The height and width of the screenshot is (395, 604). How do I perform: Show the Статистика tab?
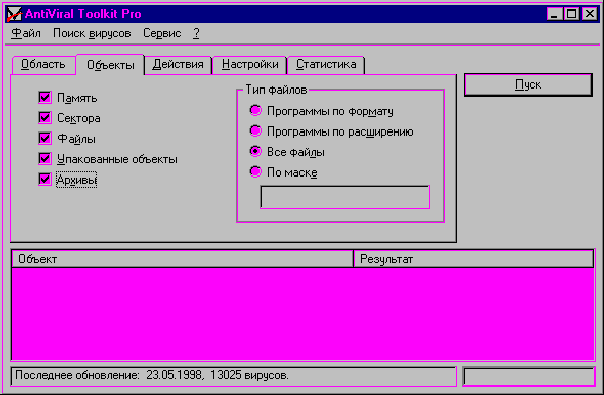coord(326,64)
